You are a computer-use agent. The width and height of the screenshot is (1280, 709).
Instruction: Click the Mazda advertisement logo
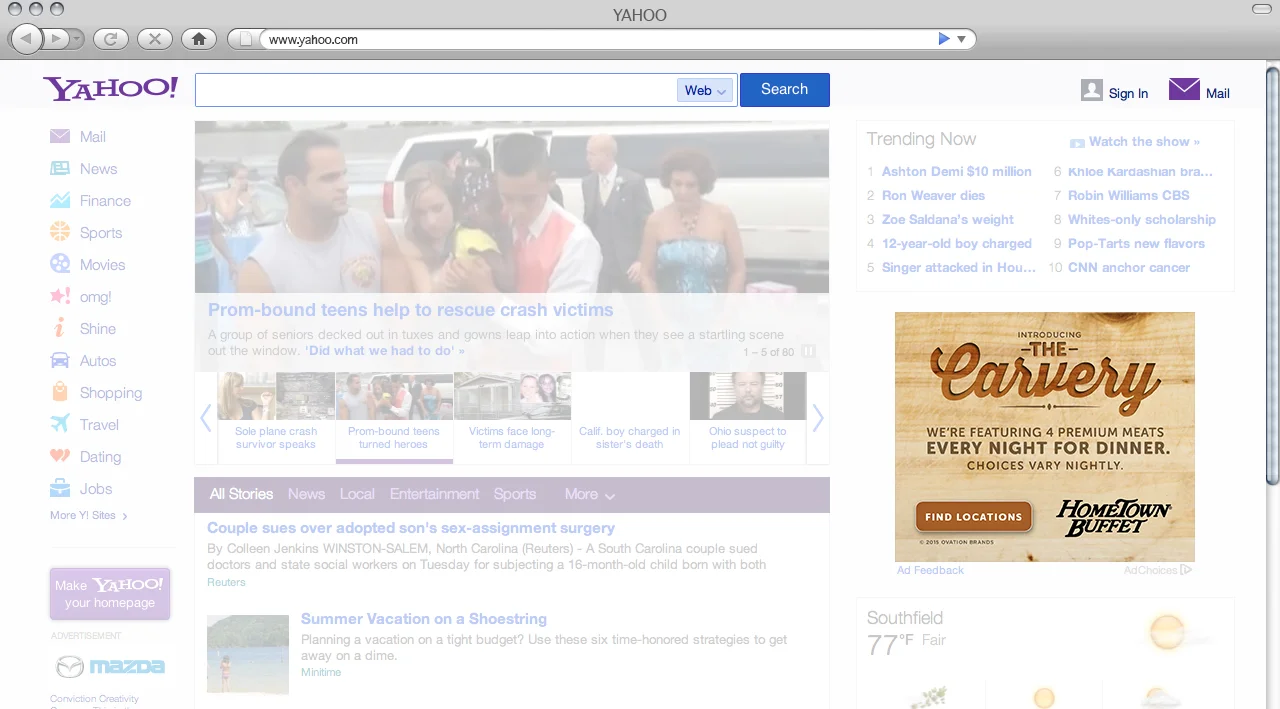[x=110, y=666]
